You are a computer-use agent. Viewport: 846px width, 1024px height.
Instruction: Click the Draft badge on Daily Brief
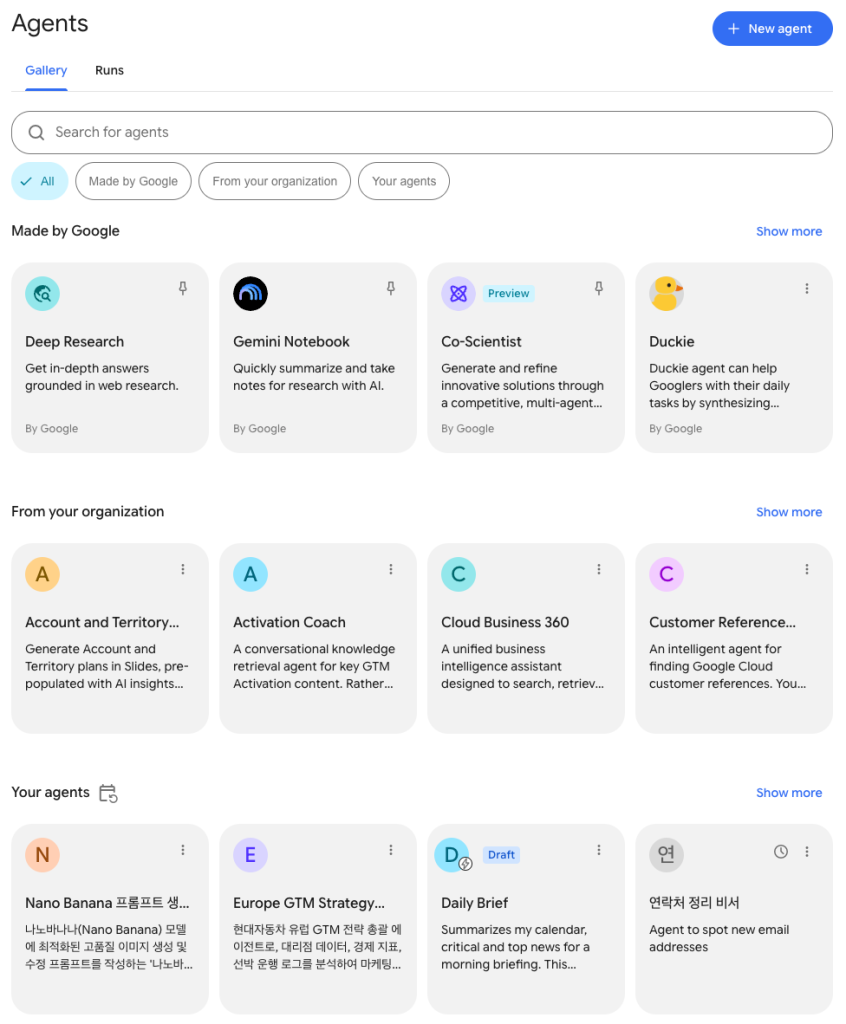point(501,855)
